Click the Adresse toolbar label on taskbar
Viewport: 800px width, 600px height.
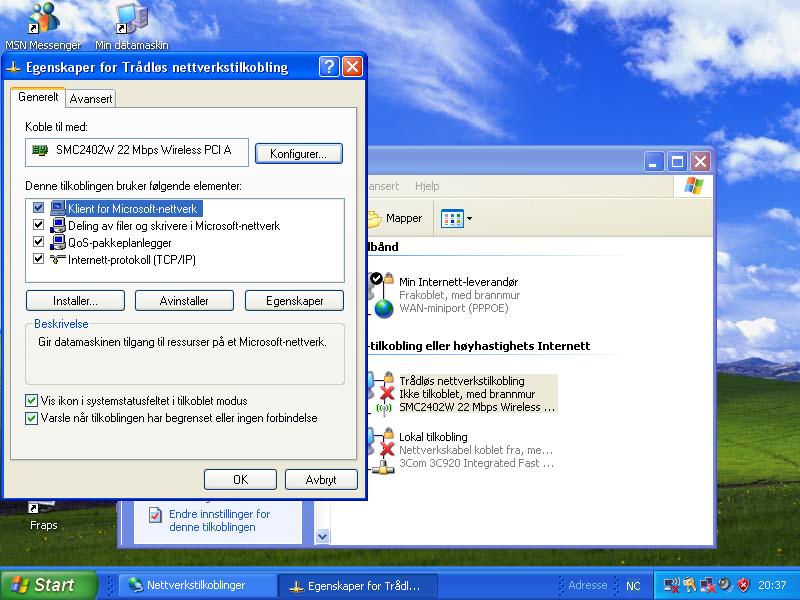click(588, 585)
